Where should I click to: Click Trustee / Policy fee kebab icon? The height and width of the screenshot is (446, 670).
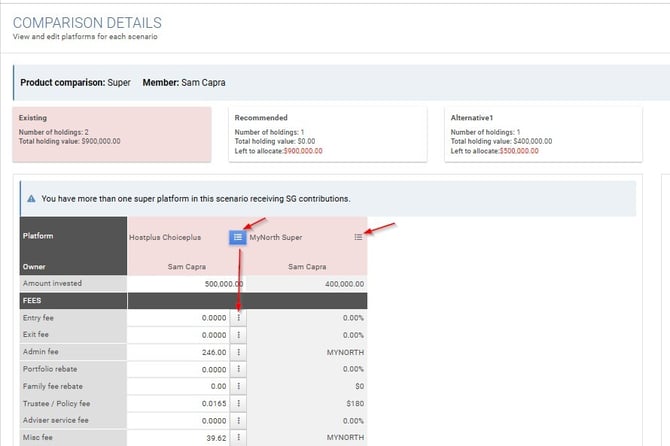238,403
